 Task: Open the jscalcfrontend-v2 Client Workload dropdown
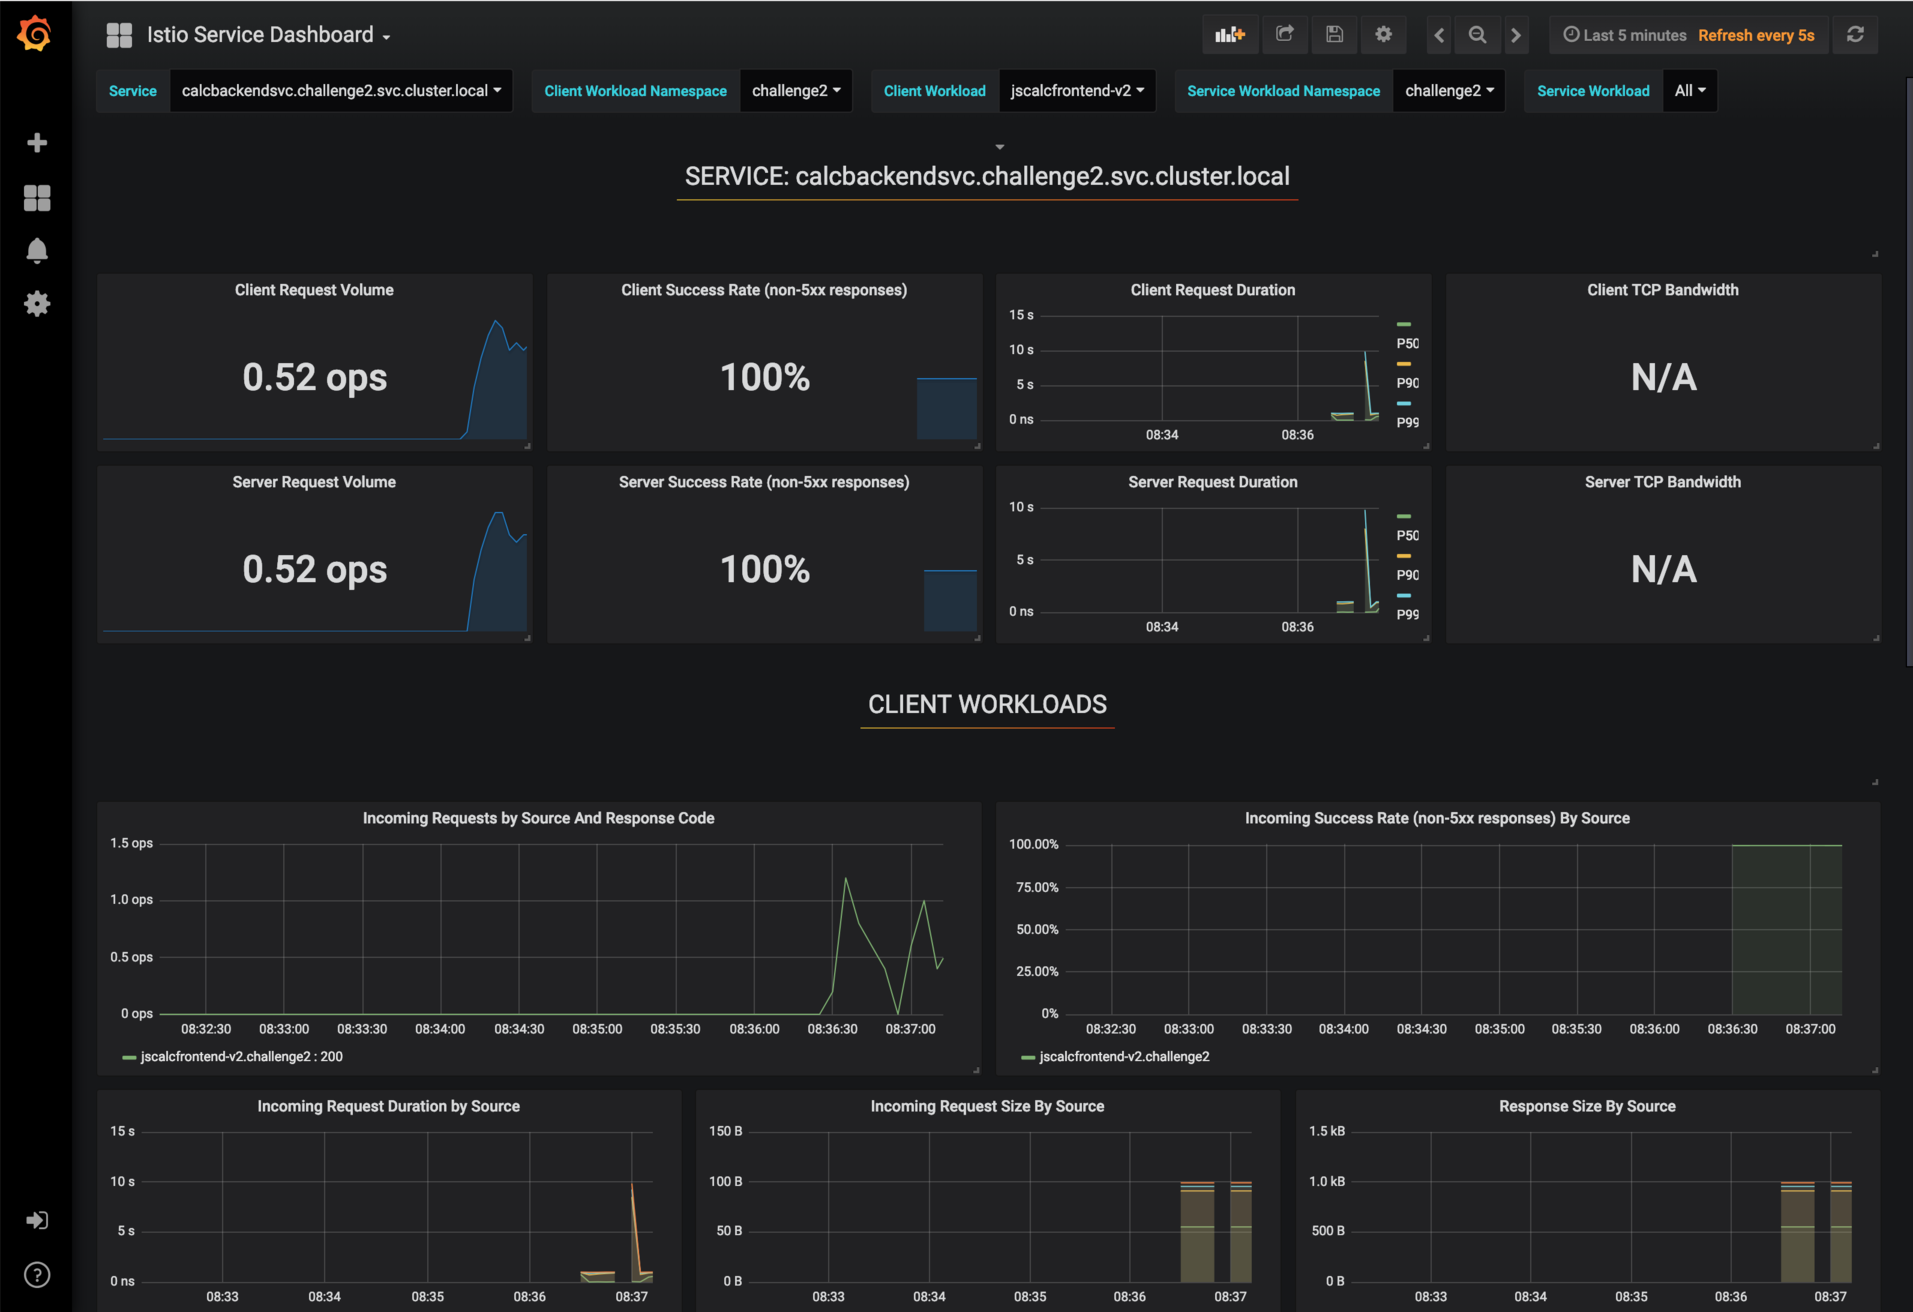[1077, 91]
